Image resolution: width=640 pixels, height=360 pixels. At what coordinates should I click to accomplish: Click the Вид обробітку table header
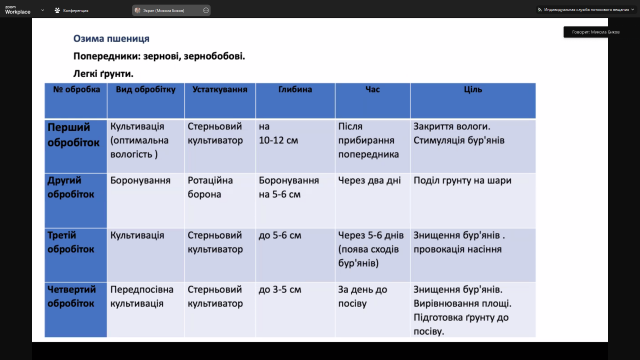(146, 89)
